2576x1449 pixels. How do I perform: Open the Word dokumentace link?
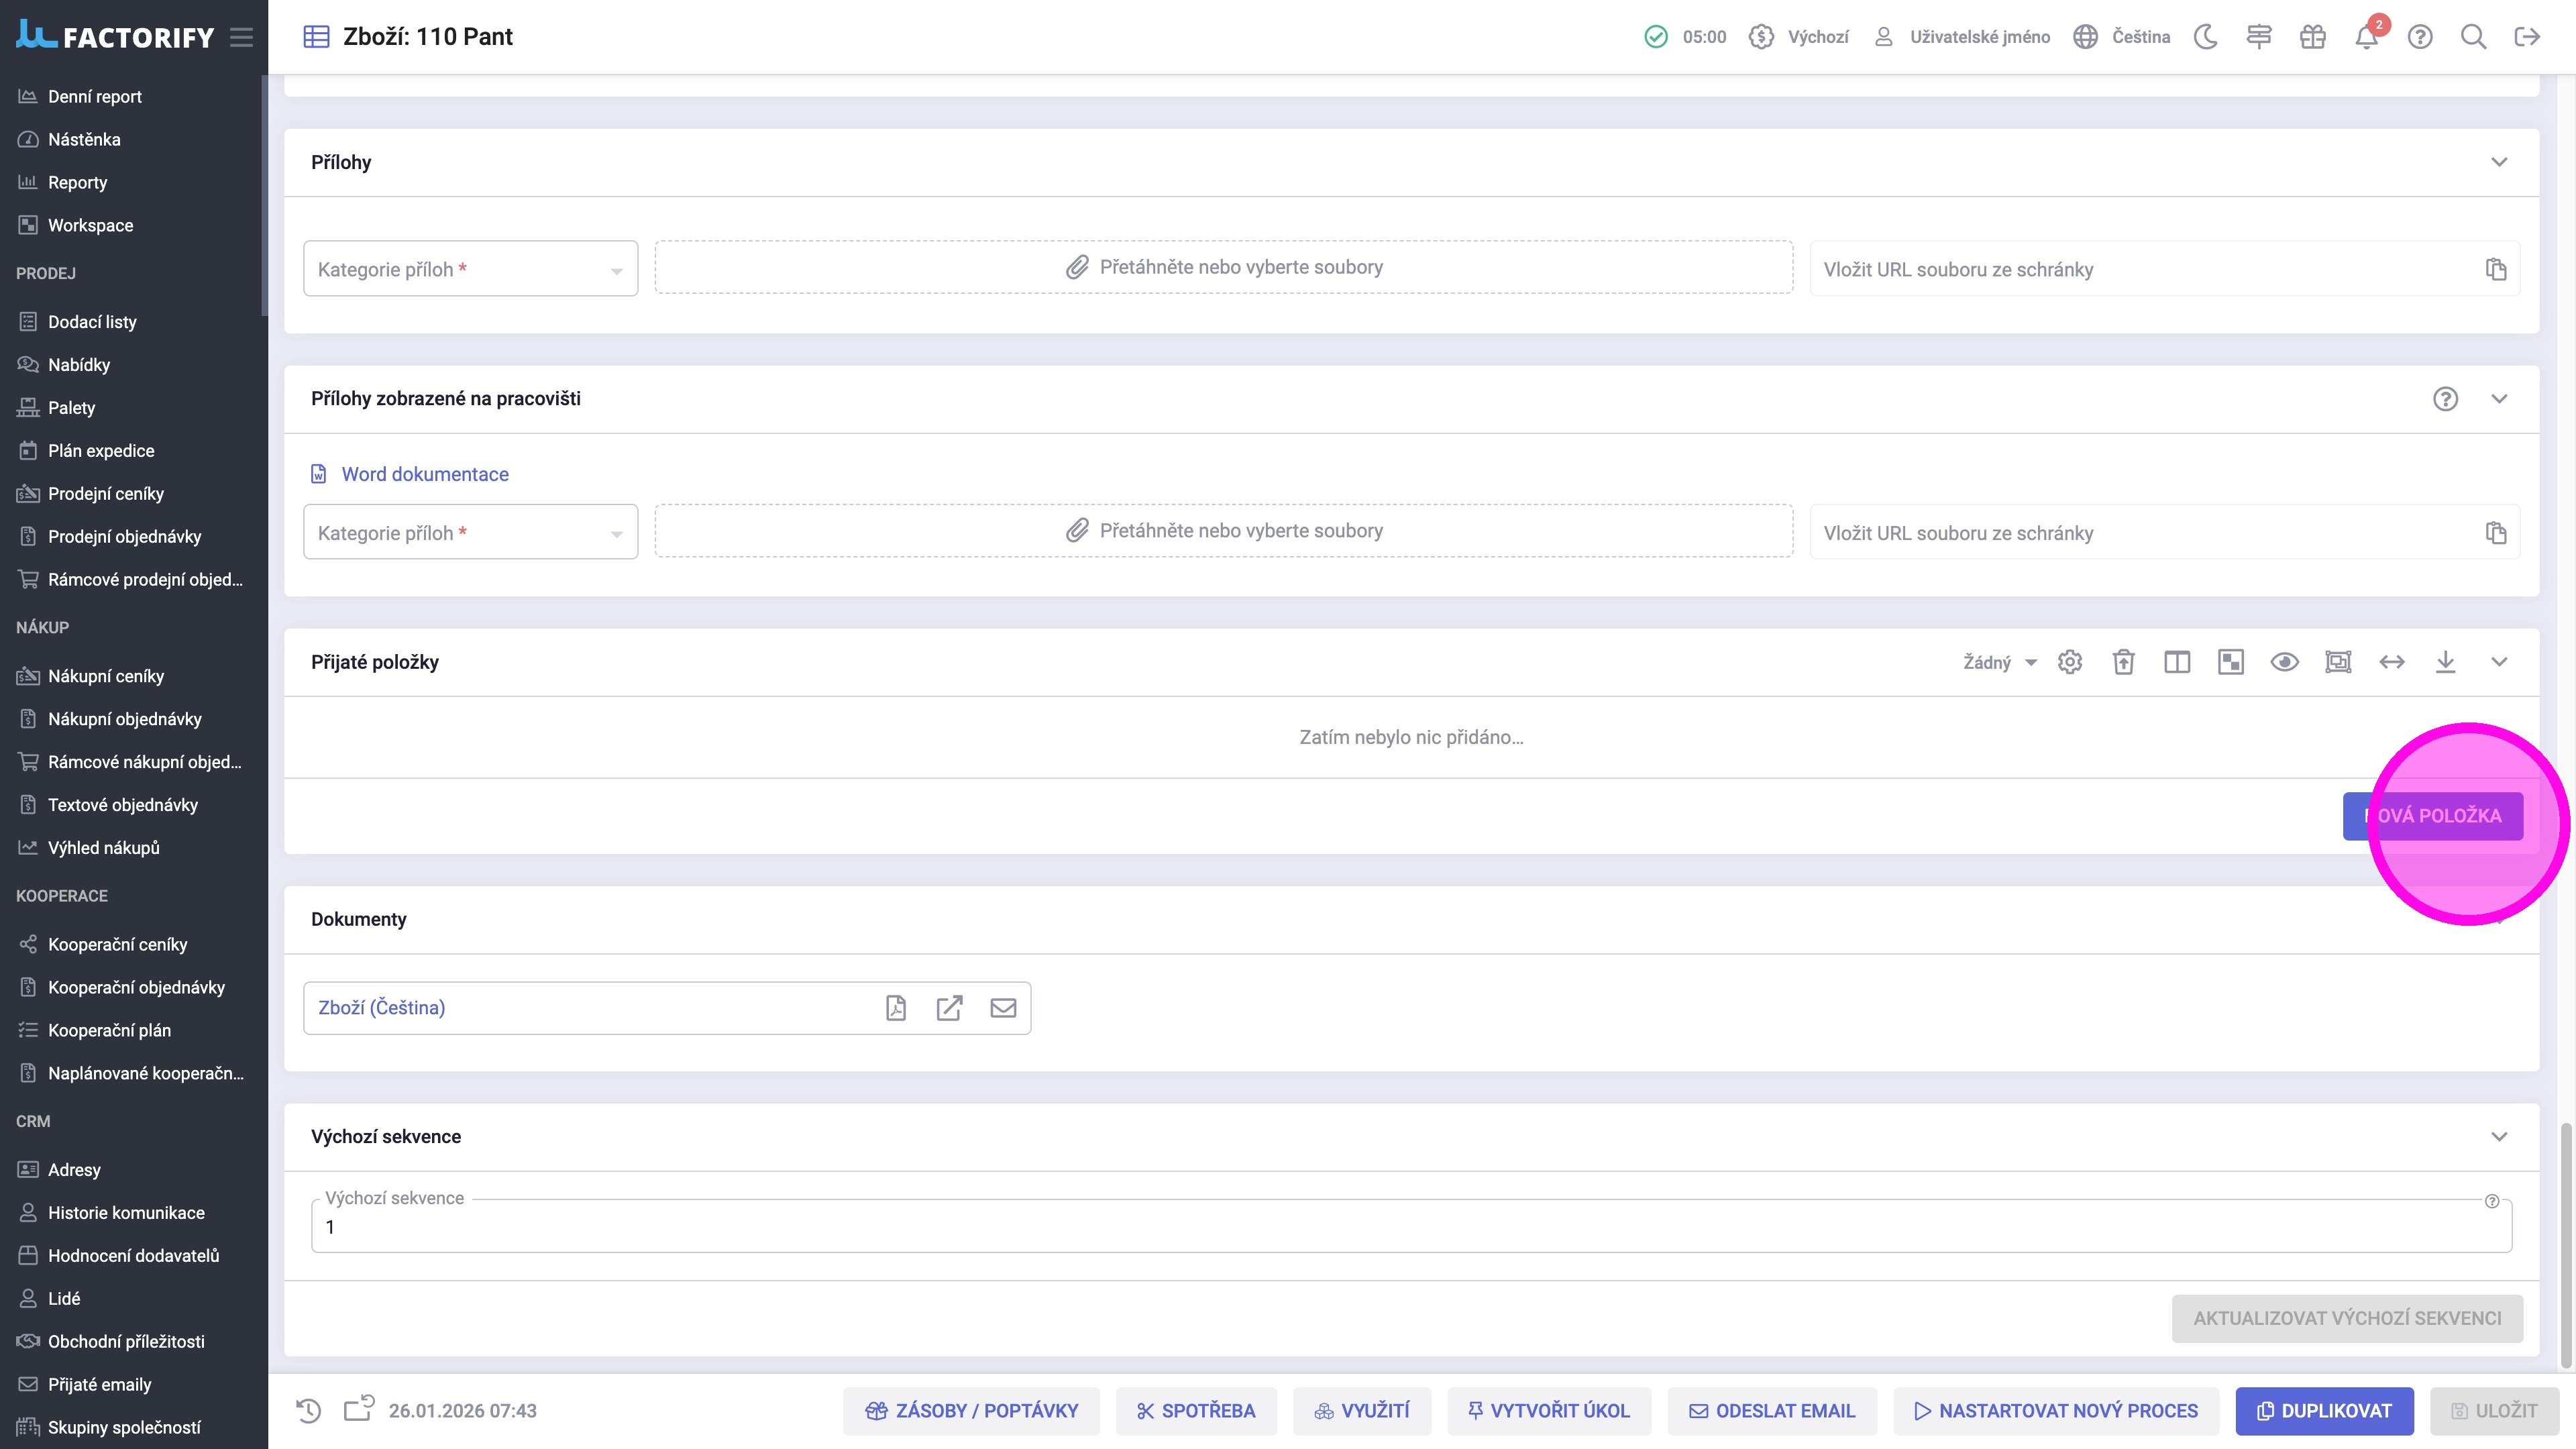(x=424, y=474)
